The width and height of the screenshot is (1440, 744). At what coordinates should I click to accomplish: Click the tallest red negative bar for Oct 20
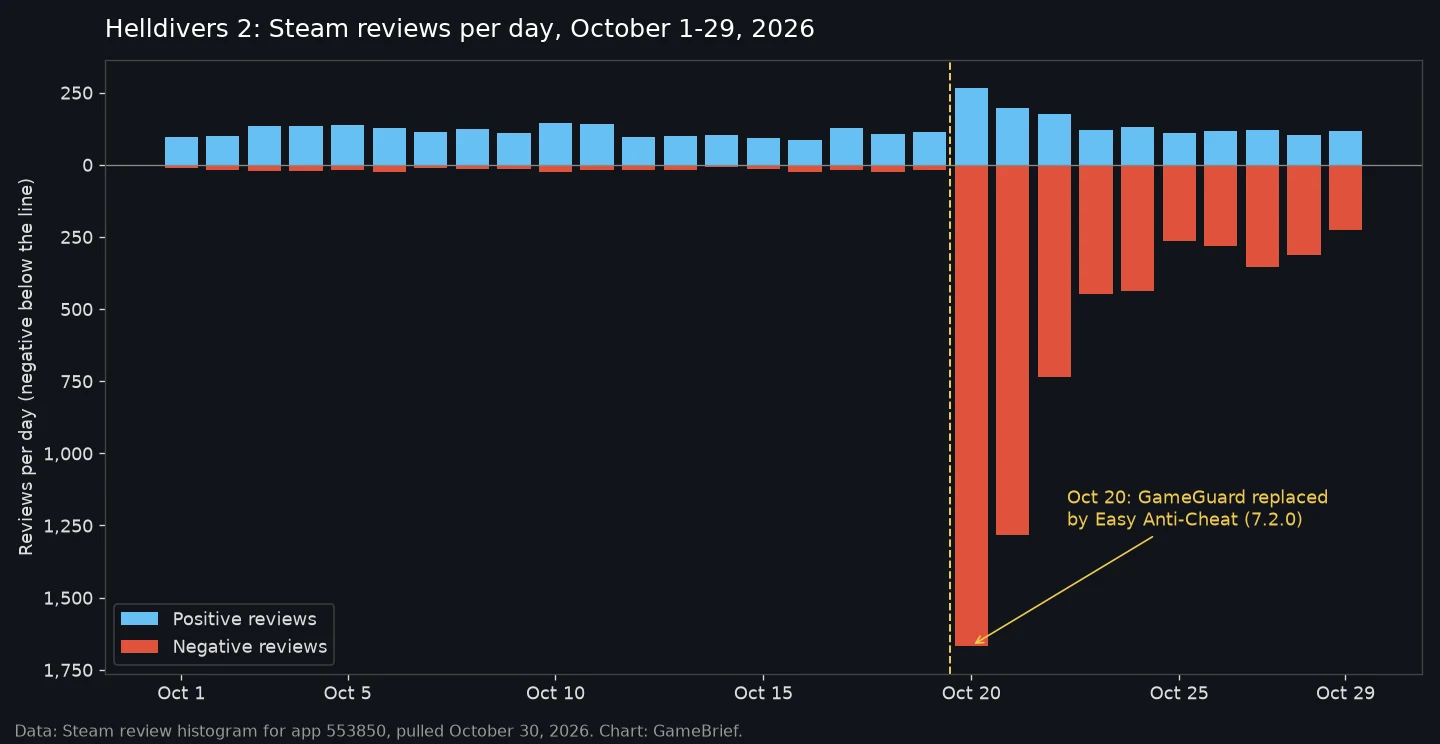(971, 405)
